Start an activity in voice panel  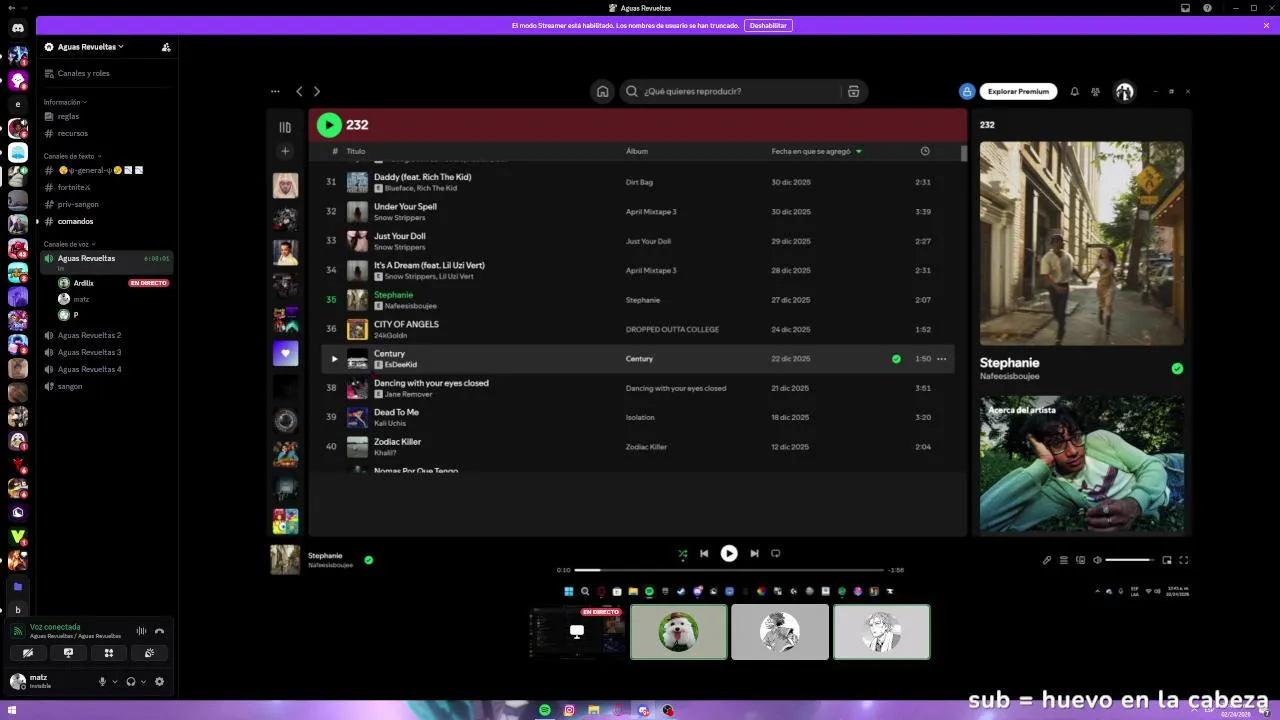[109, 653]
